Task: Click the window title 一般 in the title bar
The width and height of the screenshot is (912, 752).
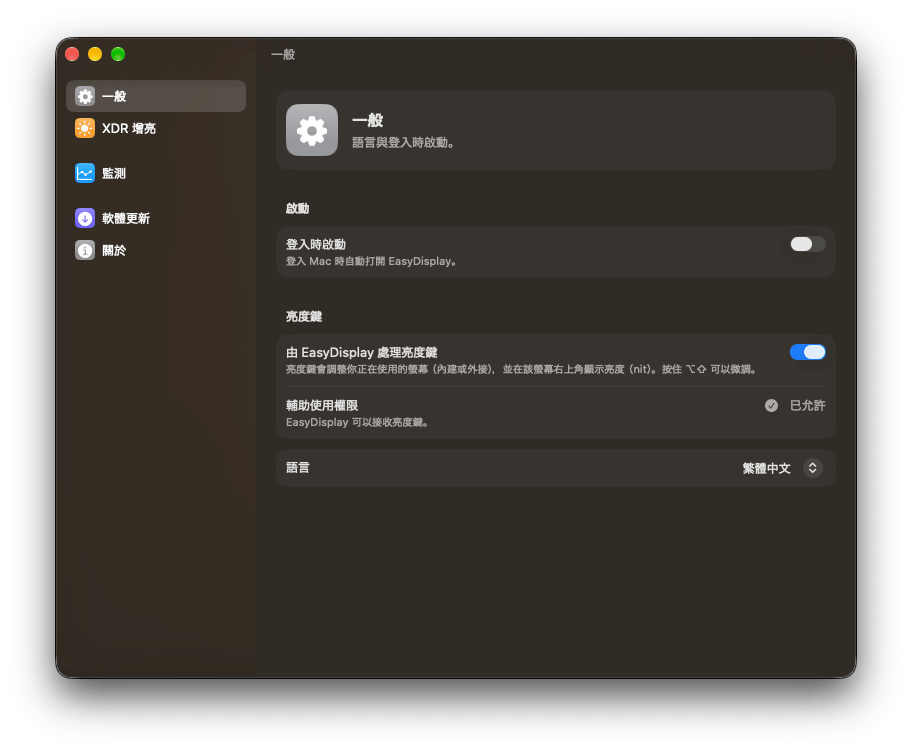Action: pos(283,55)
